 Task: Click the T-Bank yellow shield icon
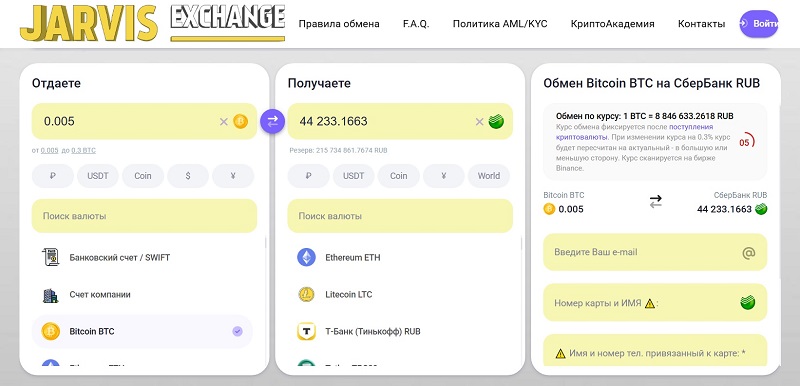click(x=307, y=331)
